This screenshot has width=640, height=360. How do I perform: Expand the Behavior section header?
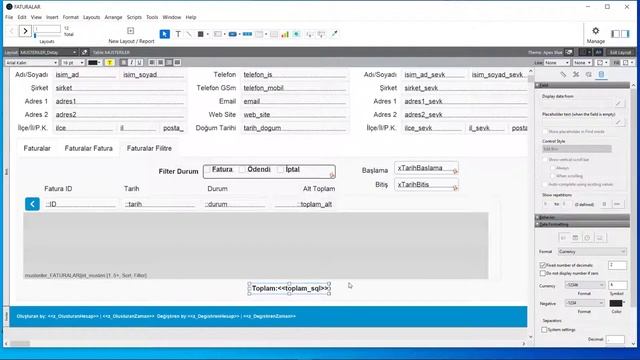click(x=582, y=217)
